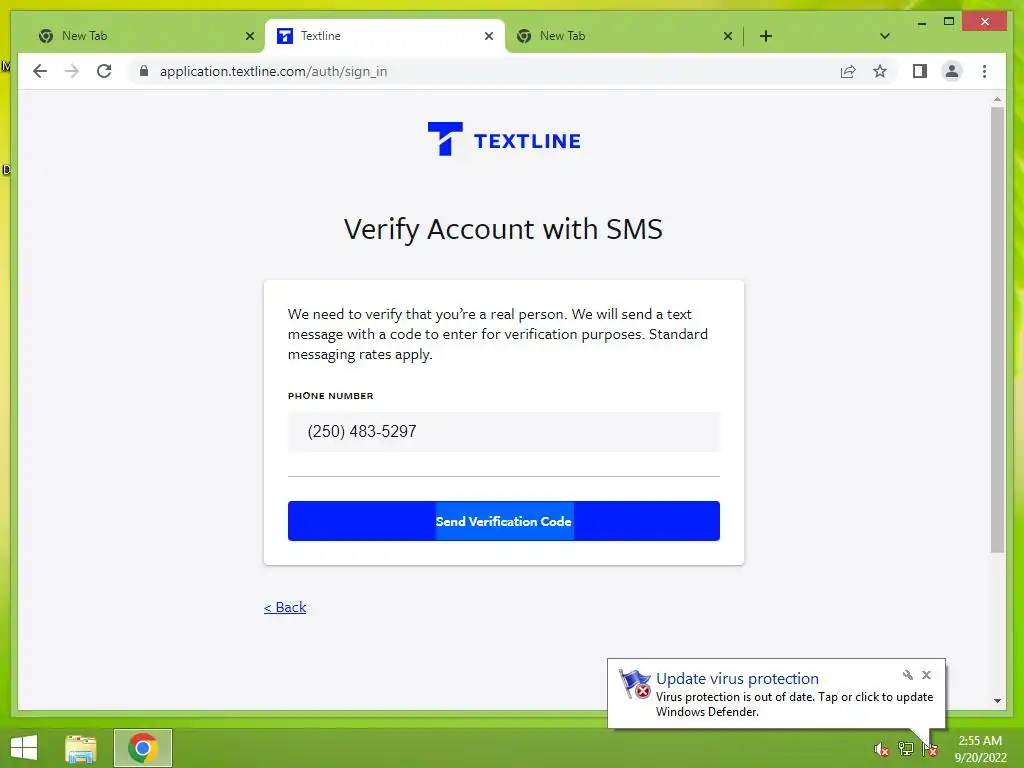Click Send Verification Code button
The width and height of the screenshot is (1024, 768).
pos(504,521)
